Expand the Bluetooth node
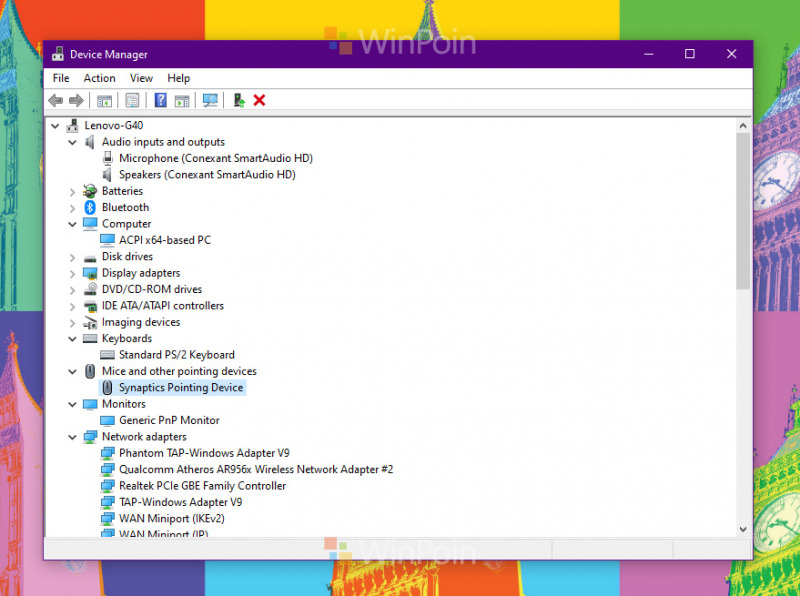The height and width of the screenshot is (596, 800). click(72, 208)
